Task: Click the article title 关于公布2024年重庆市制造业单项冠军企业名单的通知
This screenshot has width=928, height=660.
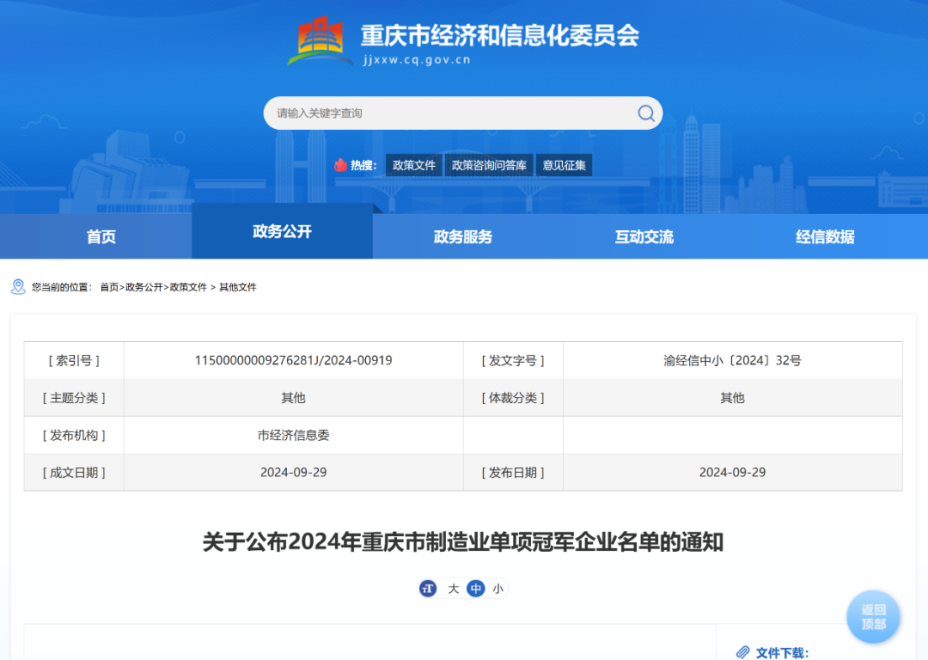Action: (x=463, y=542)
